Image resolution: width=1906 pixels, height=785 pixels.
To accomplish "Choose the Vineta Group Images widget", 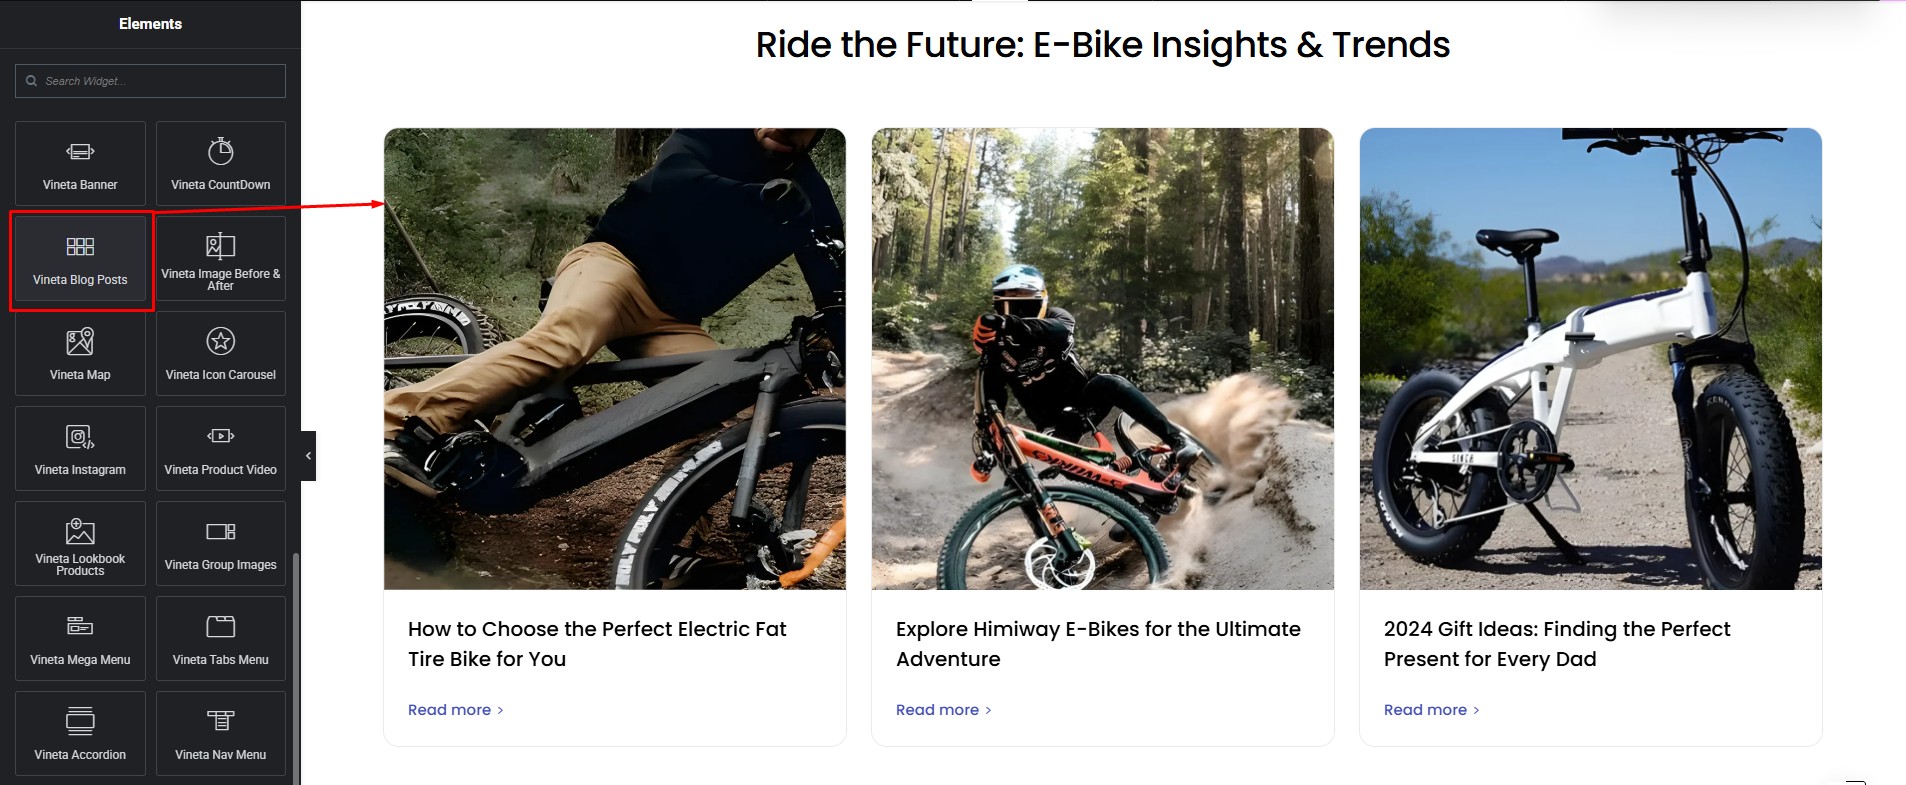I will (220, 544).
